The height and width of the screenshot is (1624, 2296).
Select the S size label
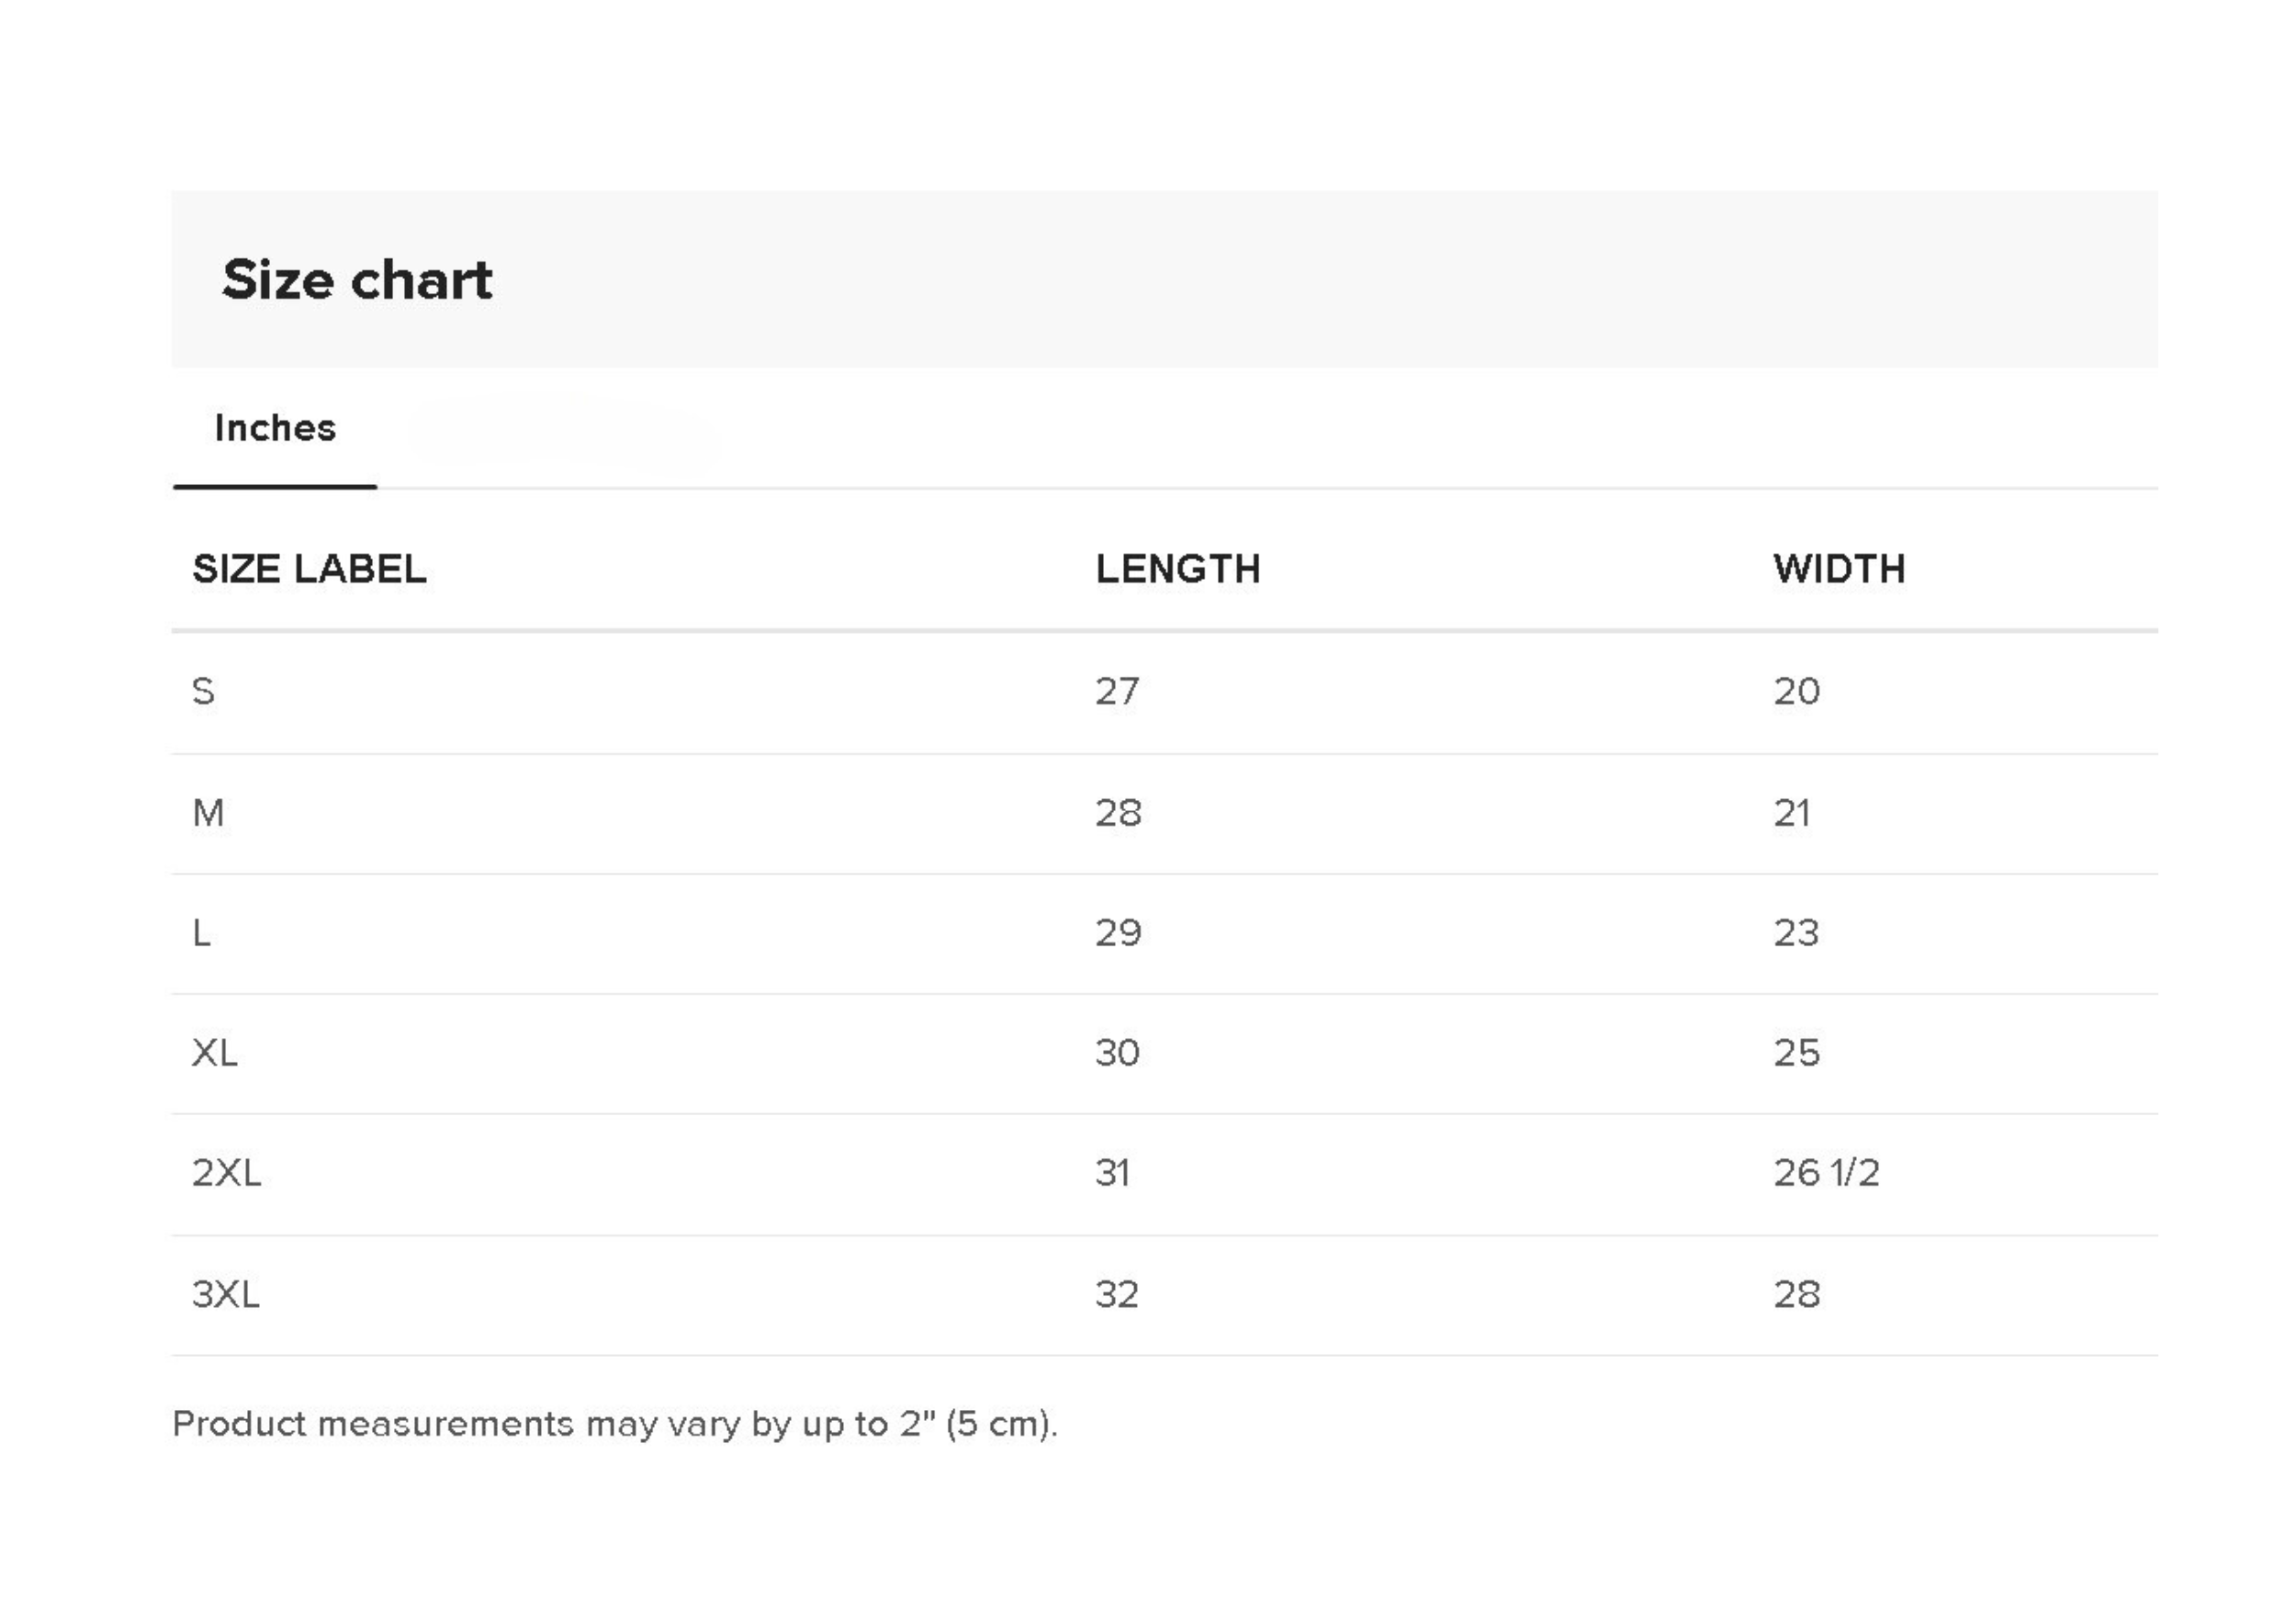(x=203, y=691)
